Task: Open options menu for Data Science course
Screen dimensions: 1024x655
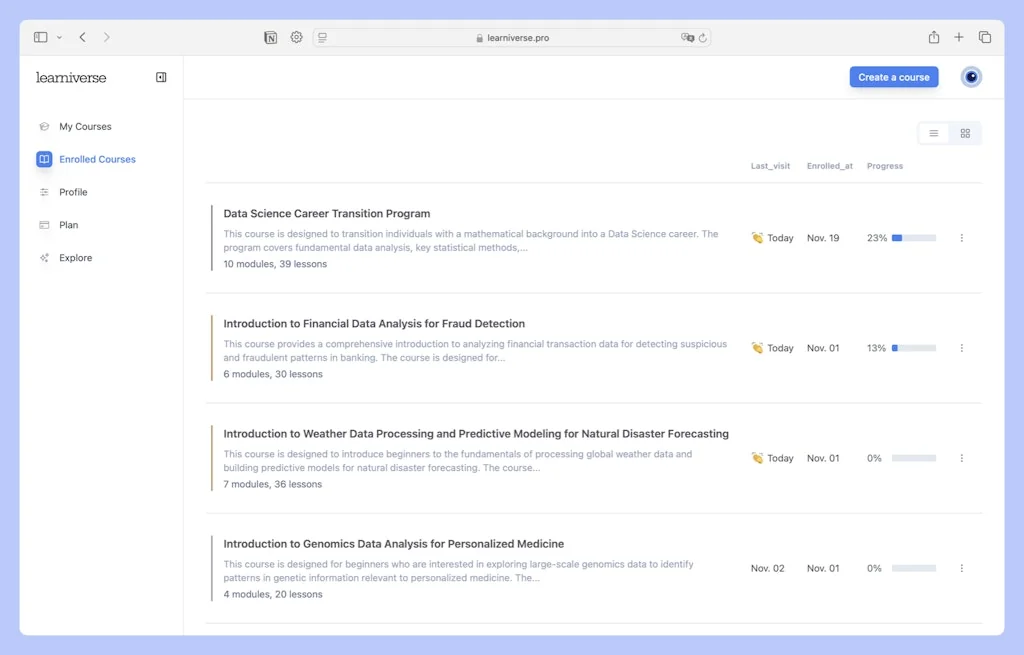Action: click(x=962, y=238)
